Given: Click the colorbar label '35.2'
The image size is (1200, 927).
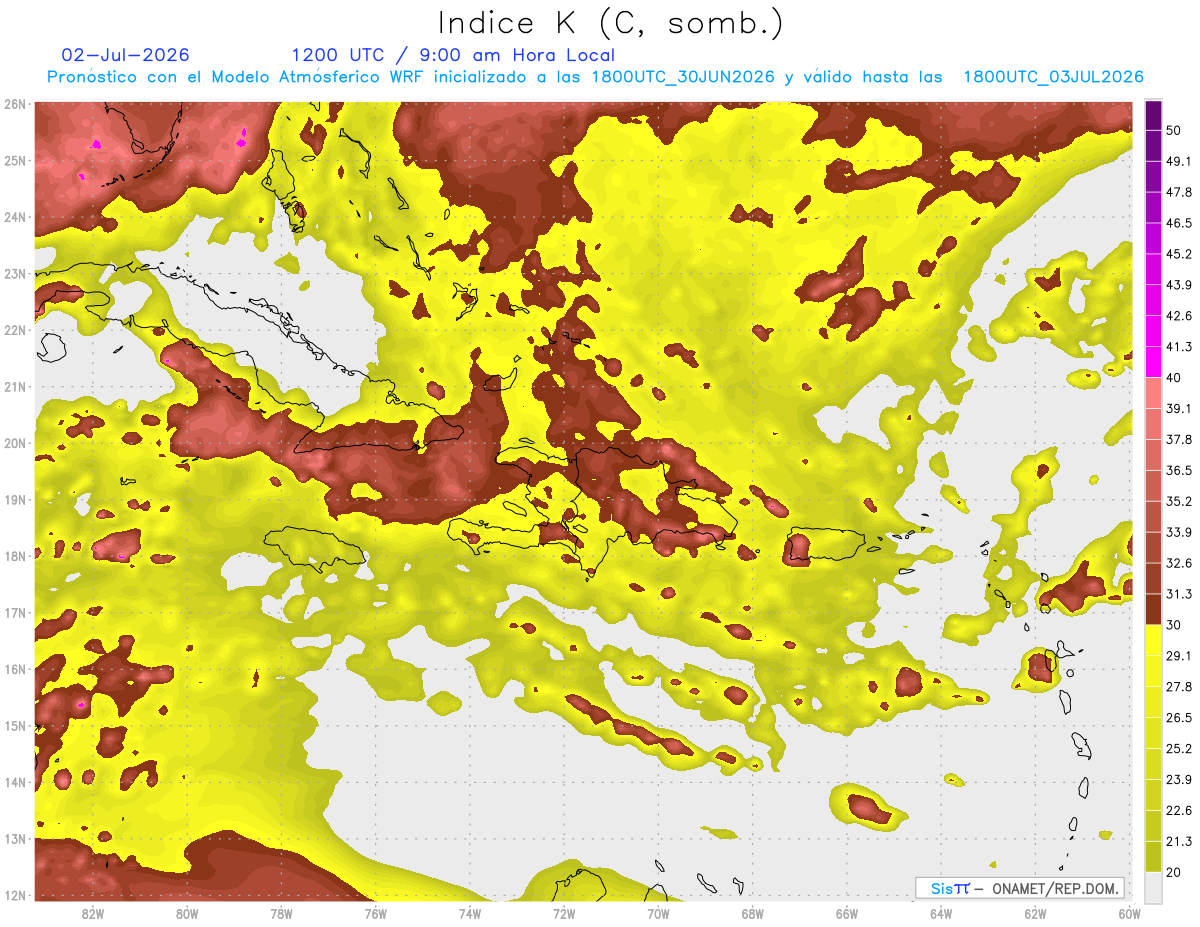Looking at the screenshot, I should 1178,501.
